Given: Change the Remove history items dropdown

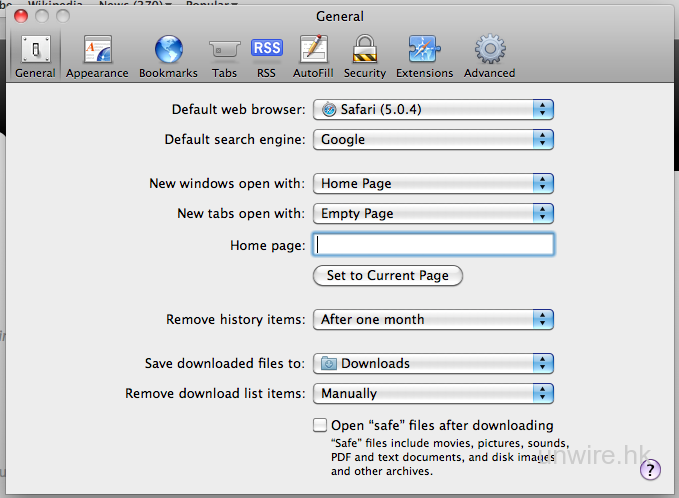Looking at the screenshot, I should [433, 320].
